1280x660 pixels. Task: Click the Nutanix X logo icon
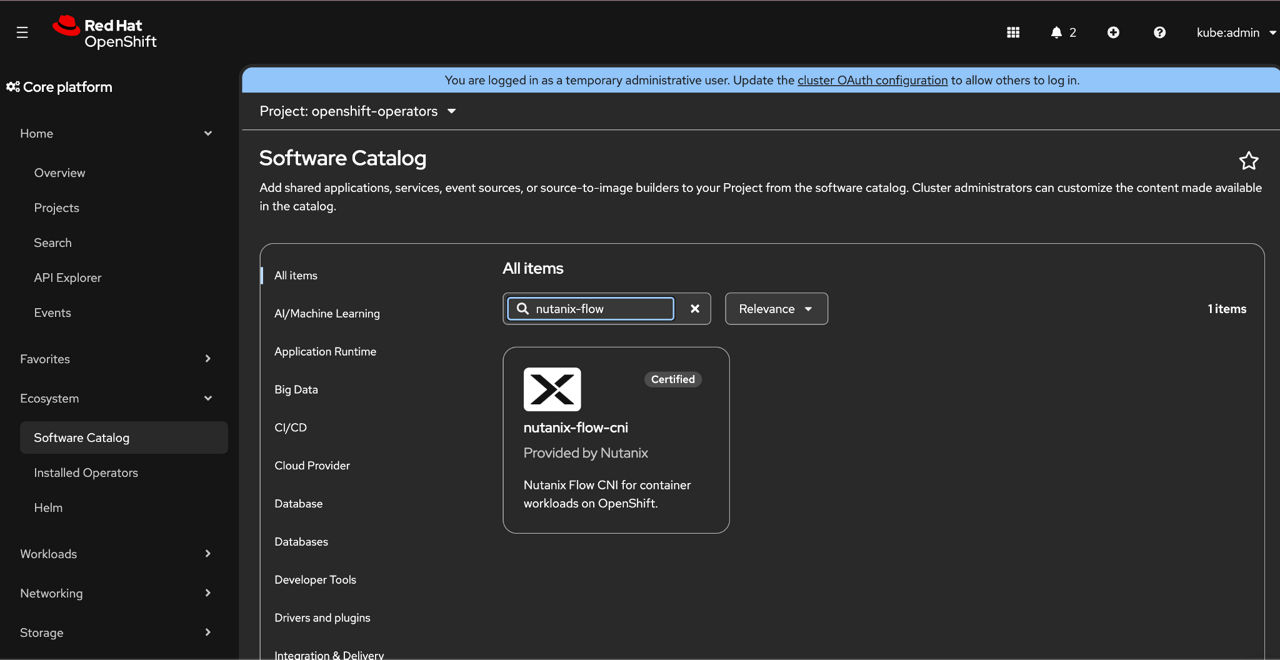click(x=552, y=389)
